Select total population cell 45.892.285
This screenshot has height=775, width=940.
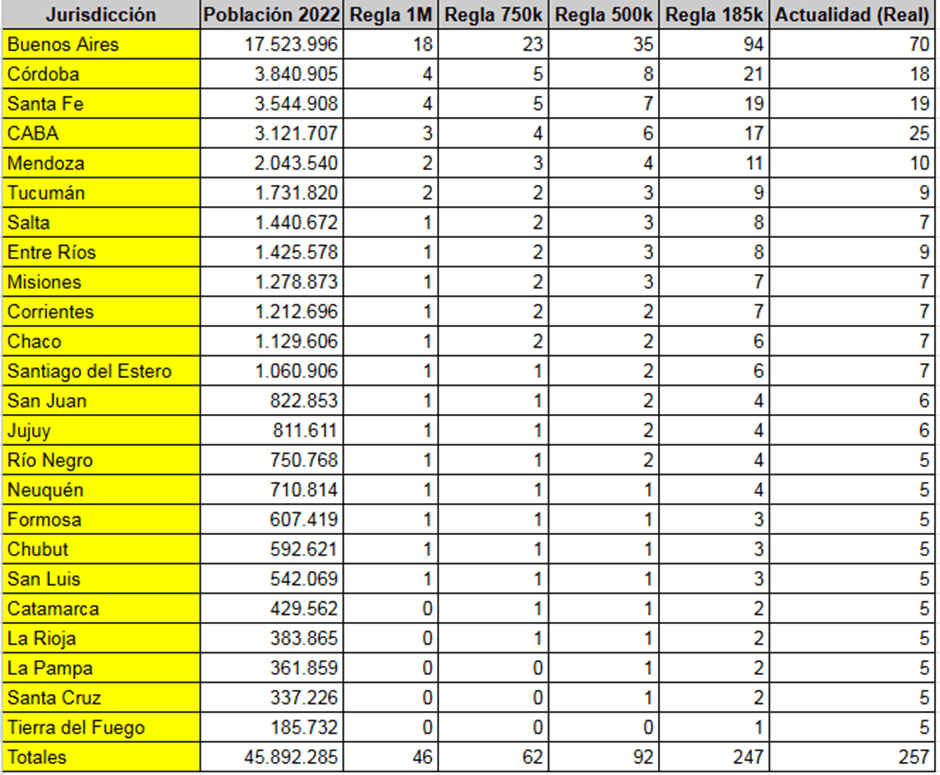coord(271,757)
